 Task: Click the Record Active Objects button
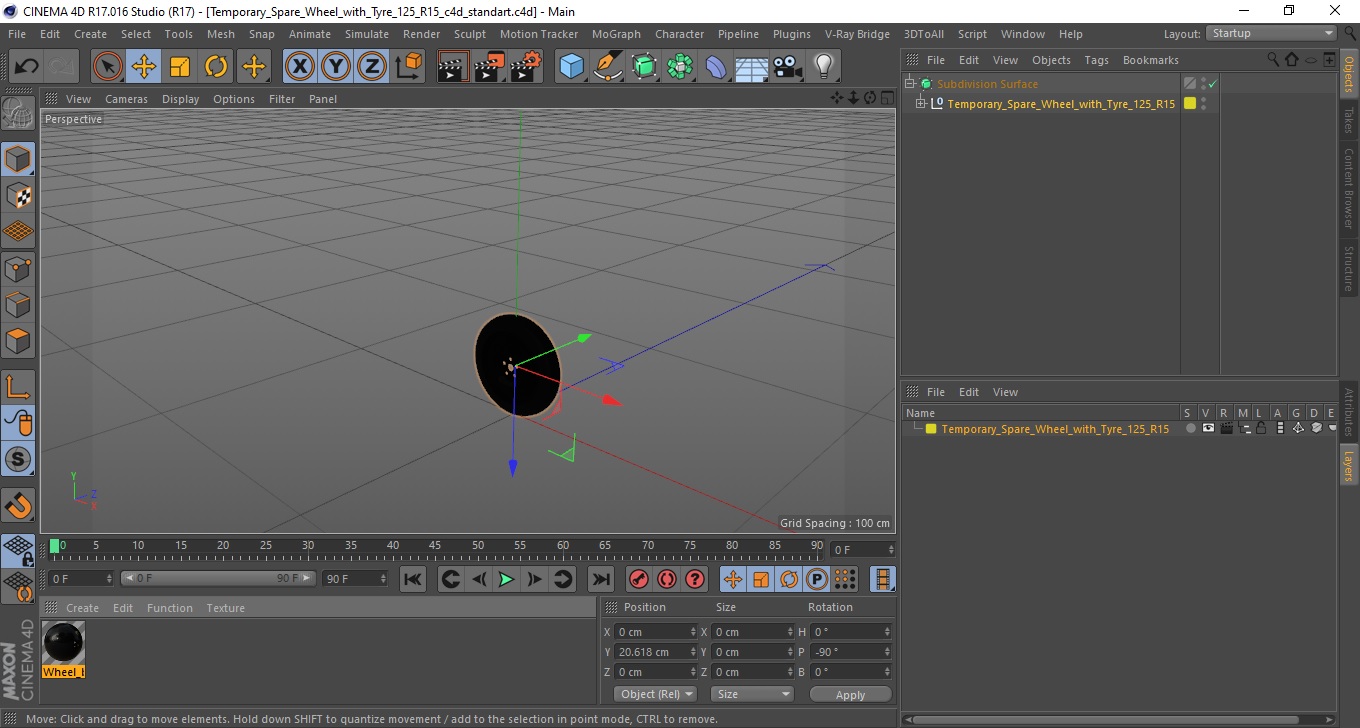click(638, 579)
